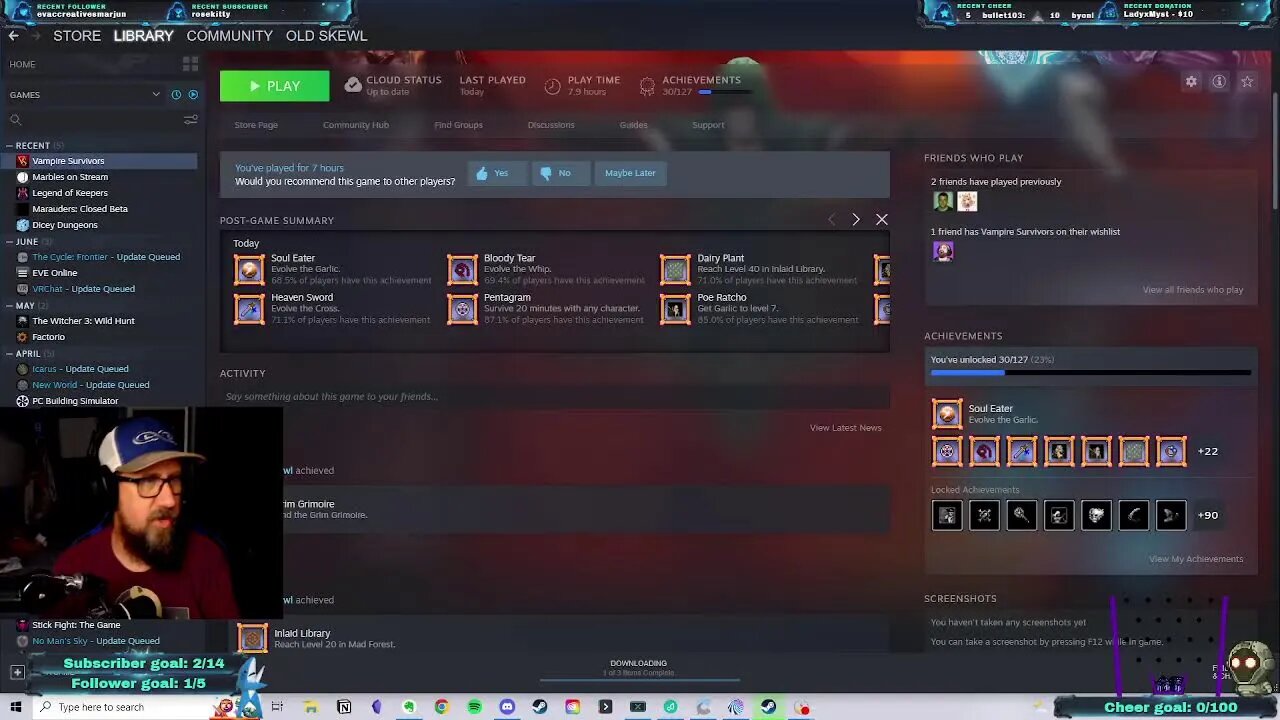Click the activity post input field
1280x720 pixels.
tap(555, 397)
